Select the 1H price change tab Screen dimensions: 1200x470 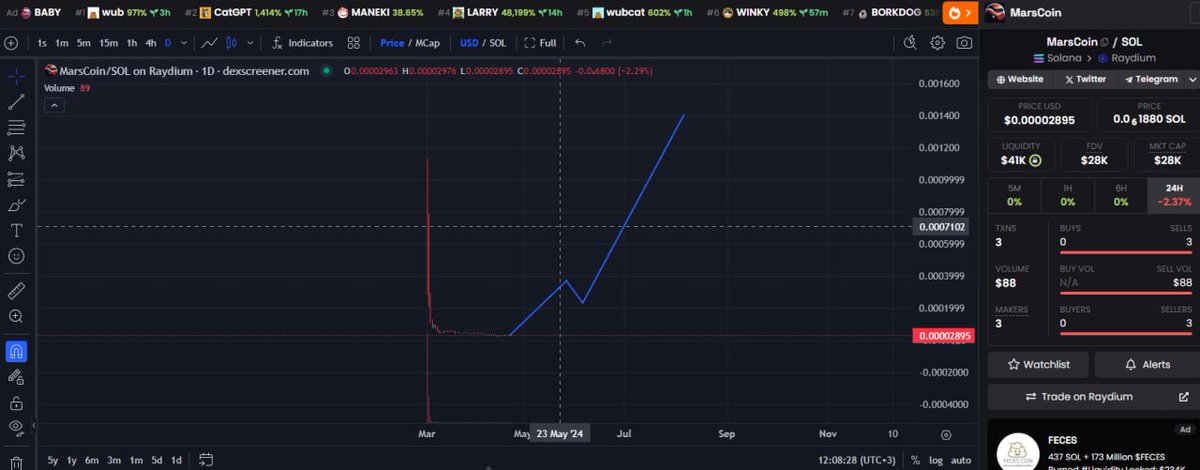point(1067,195)
